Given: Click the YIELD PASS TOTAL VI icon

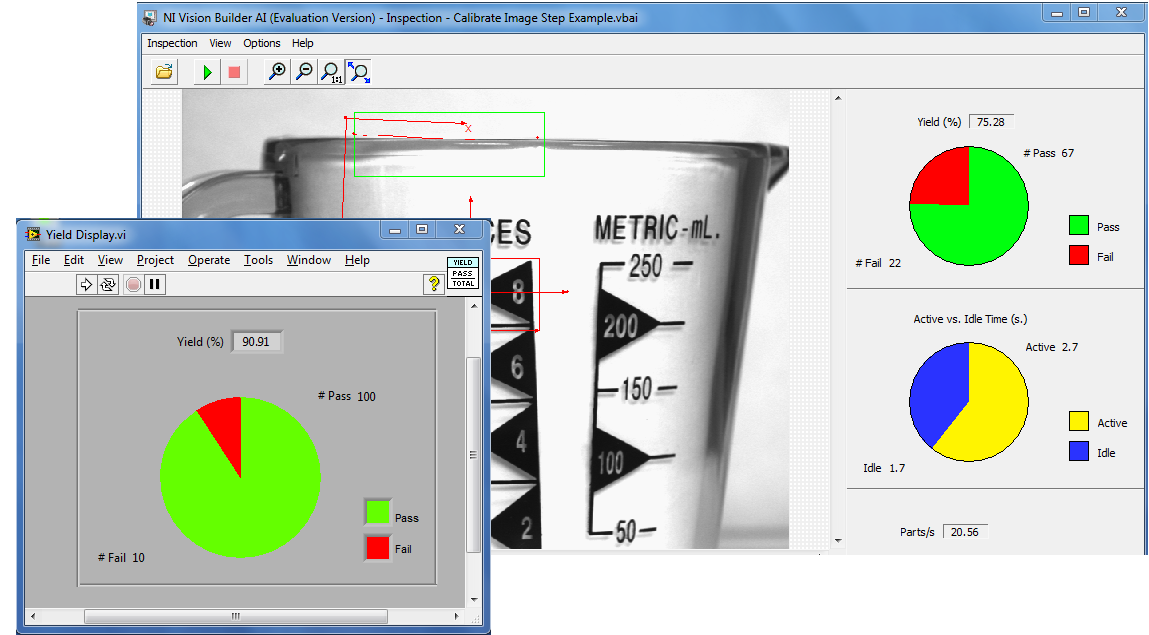Looking at the screenshot, I should tap(463, 273).
